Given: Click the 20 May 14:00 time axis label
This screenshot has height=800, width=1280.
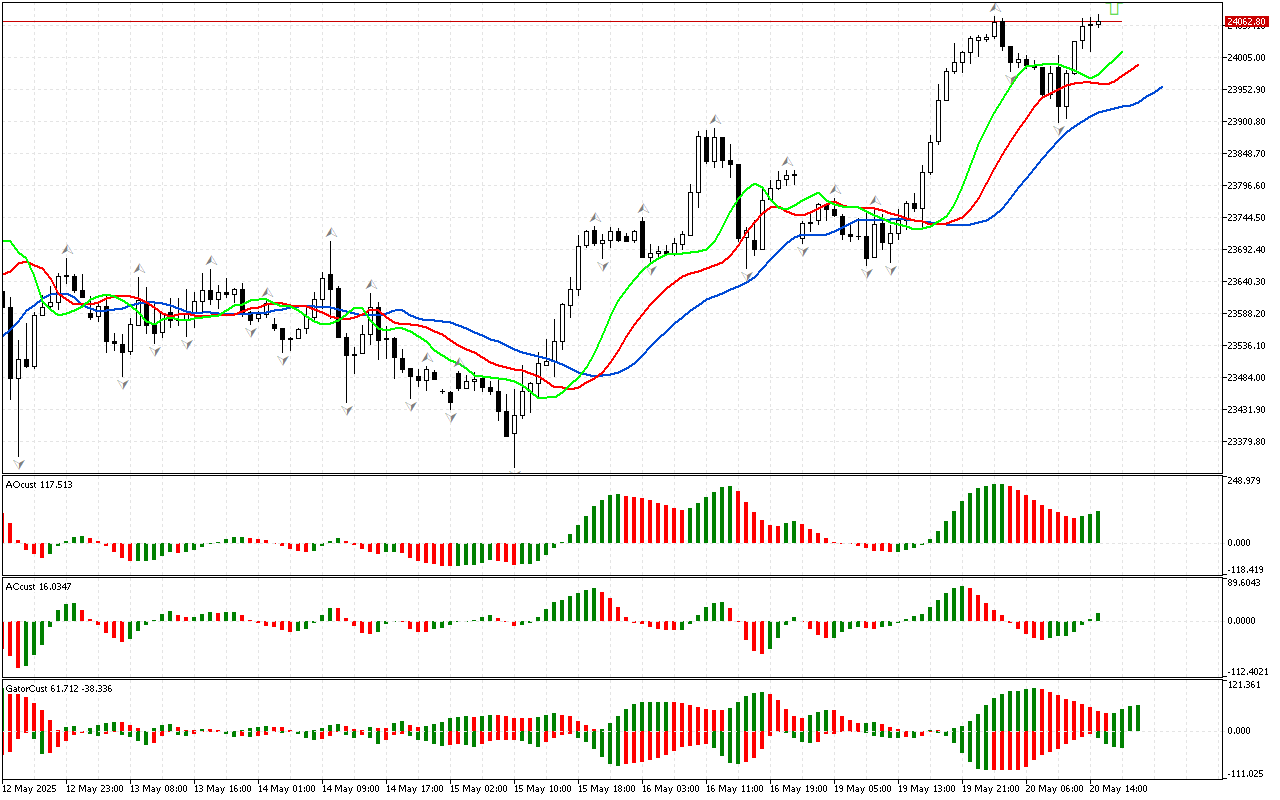Looking at the screenshot, I should (1116, 788).
